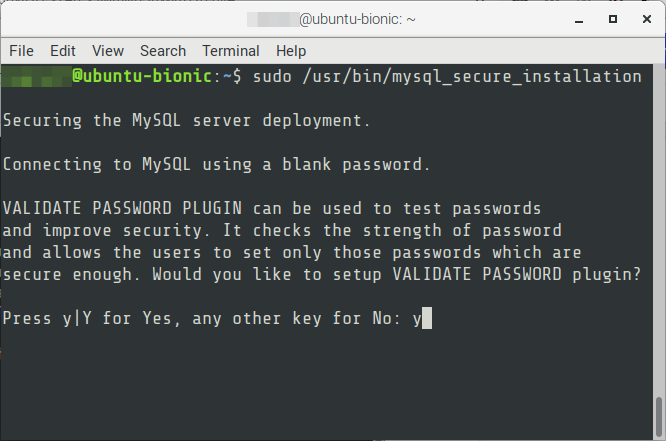Open the Help menu
The width and height of the screenshot is (666, 441).
(x=291, y=51)
